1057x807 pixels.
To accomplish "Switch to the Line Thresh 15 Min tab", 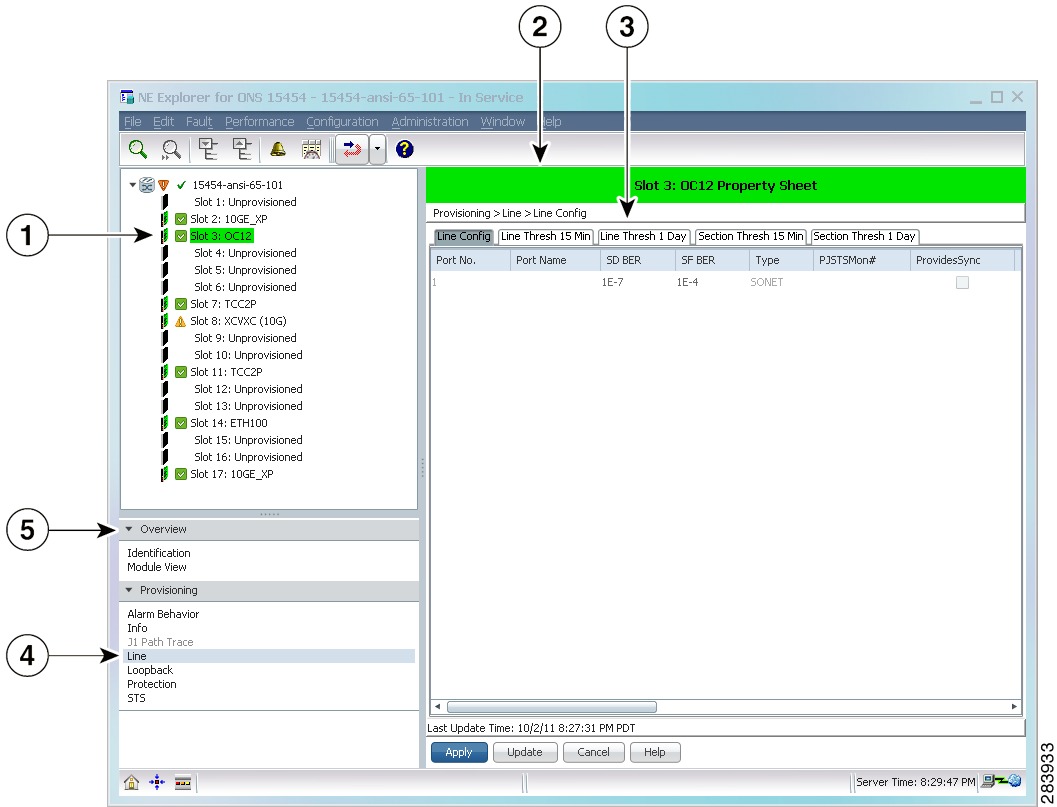I will (545, 237).
